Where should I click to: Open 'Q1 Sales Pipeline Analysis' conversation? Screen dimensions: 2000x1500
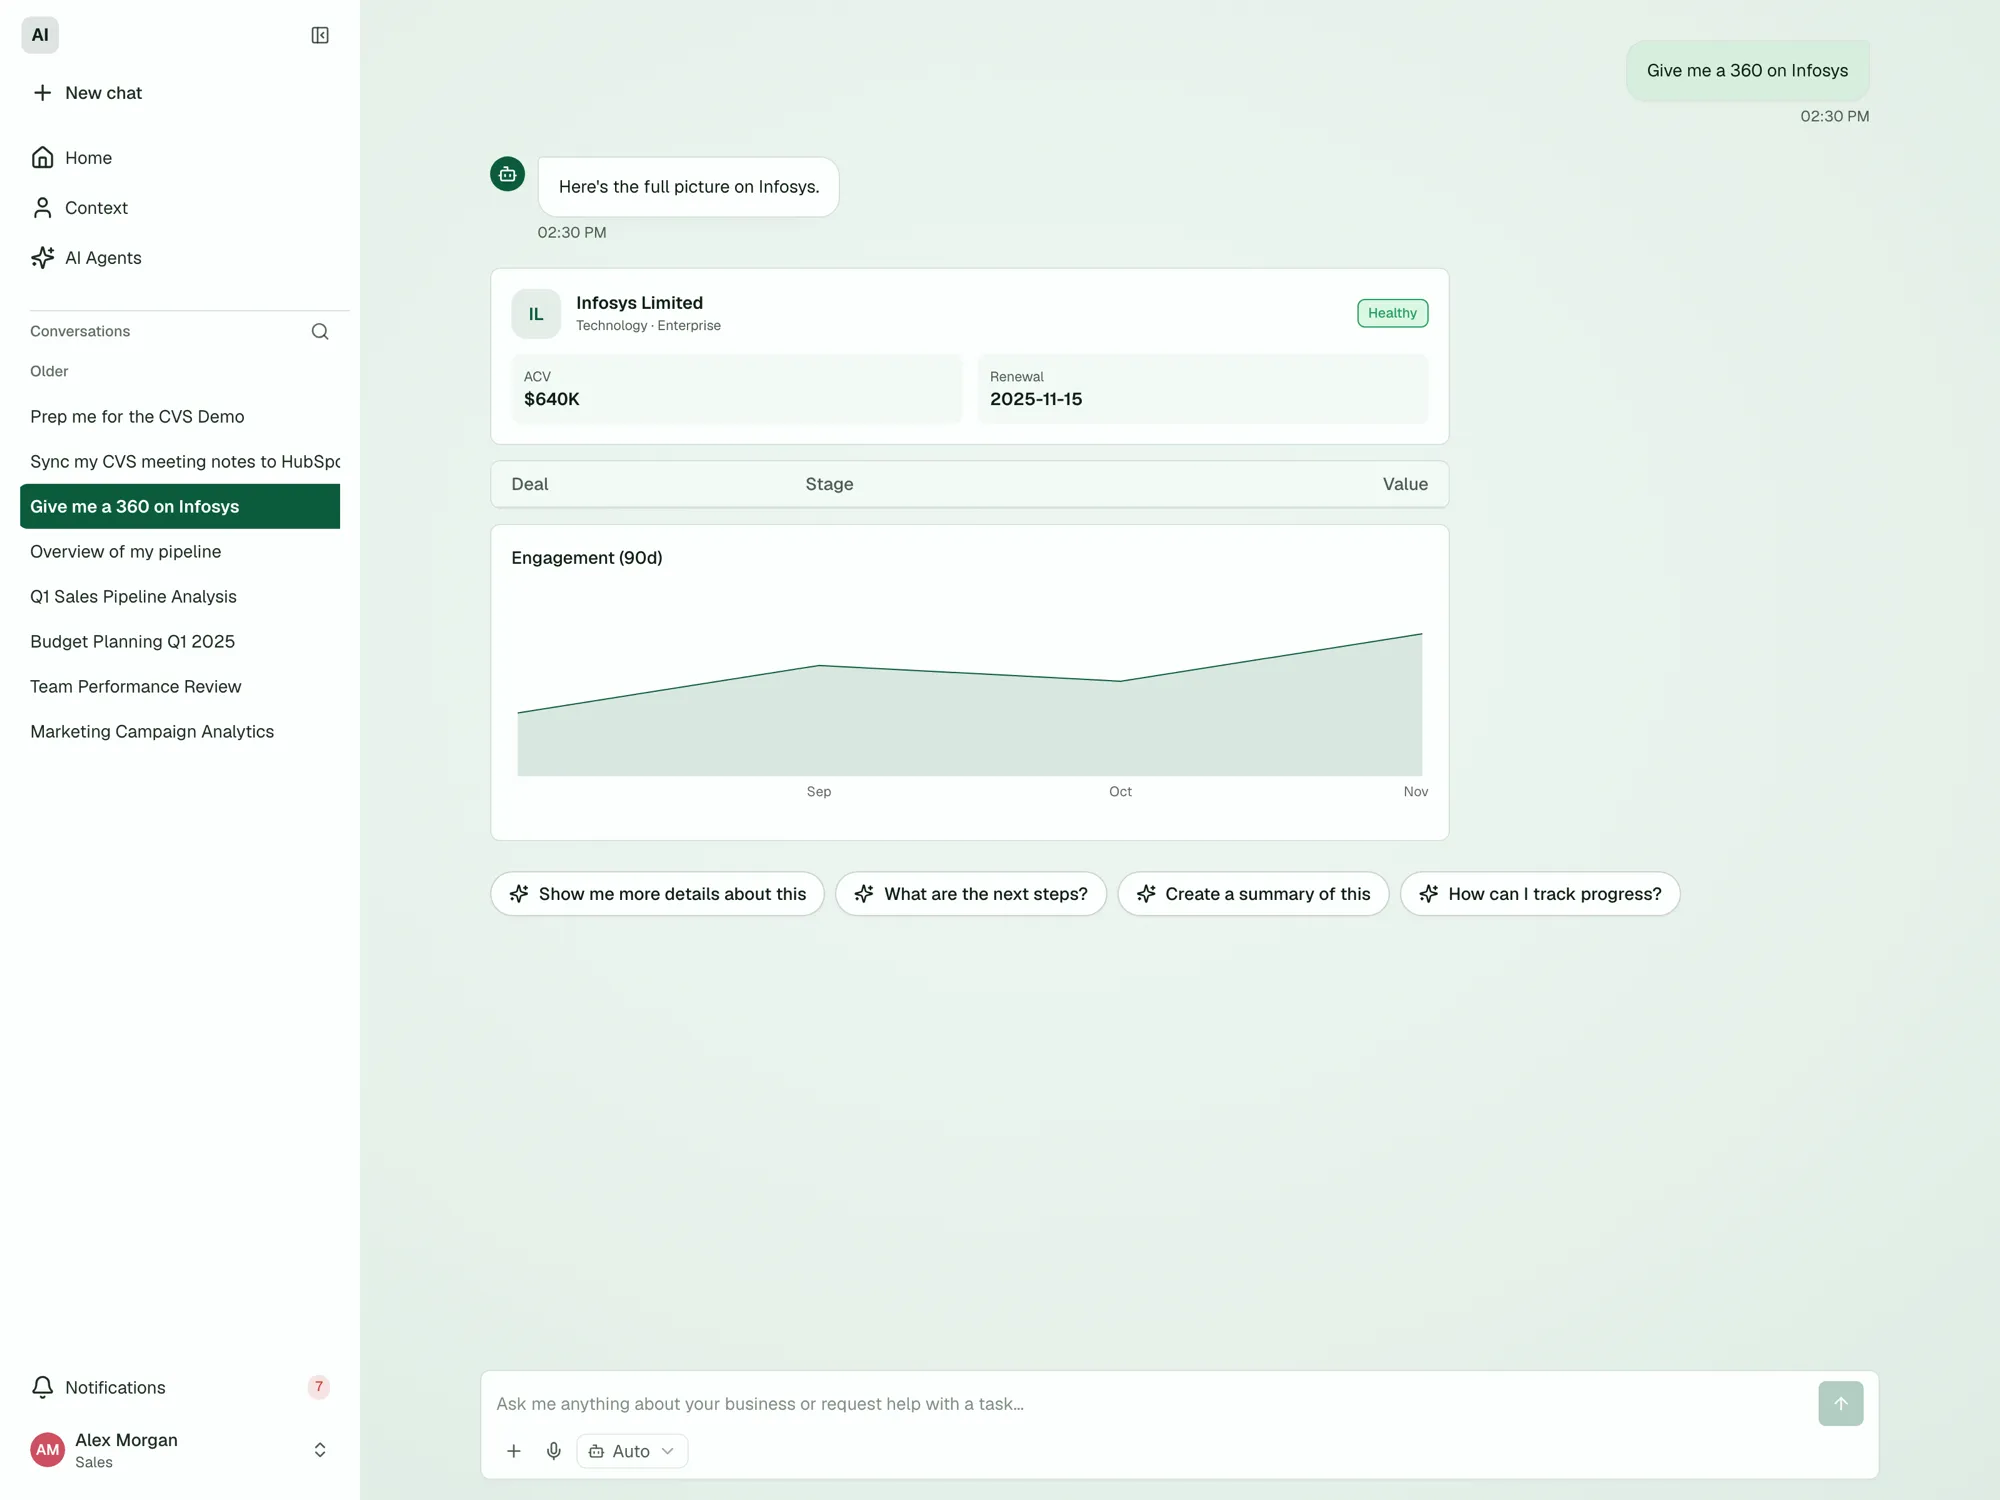180,597
